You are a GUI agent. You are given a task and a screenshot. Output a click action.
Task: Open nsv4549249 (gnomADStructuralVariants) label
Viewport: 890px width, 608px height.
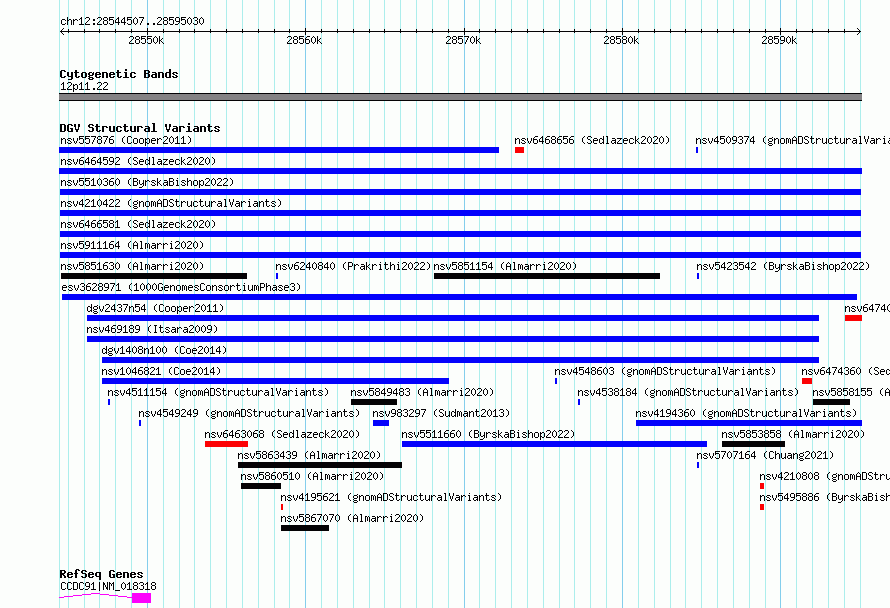[x=249, y=413]
